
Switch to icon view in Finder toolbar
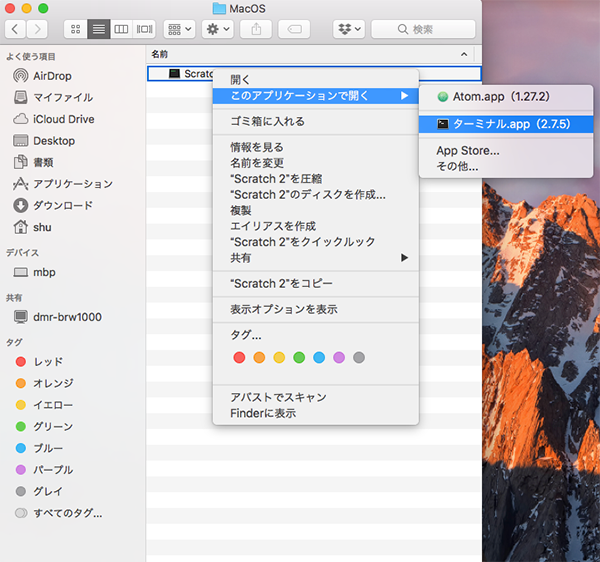point(75,29)
